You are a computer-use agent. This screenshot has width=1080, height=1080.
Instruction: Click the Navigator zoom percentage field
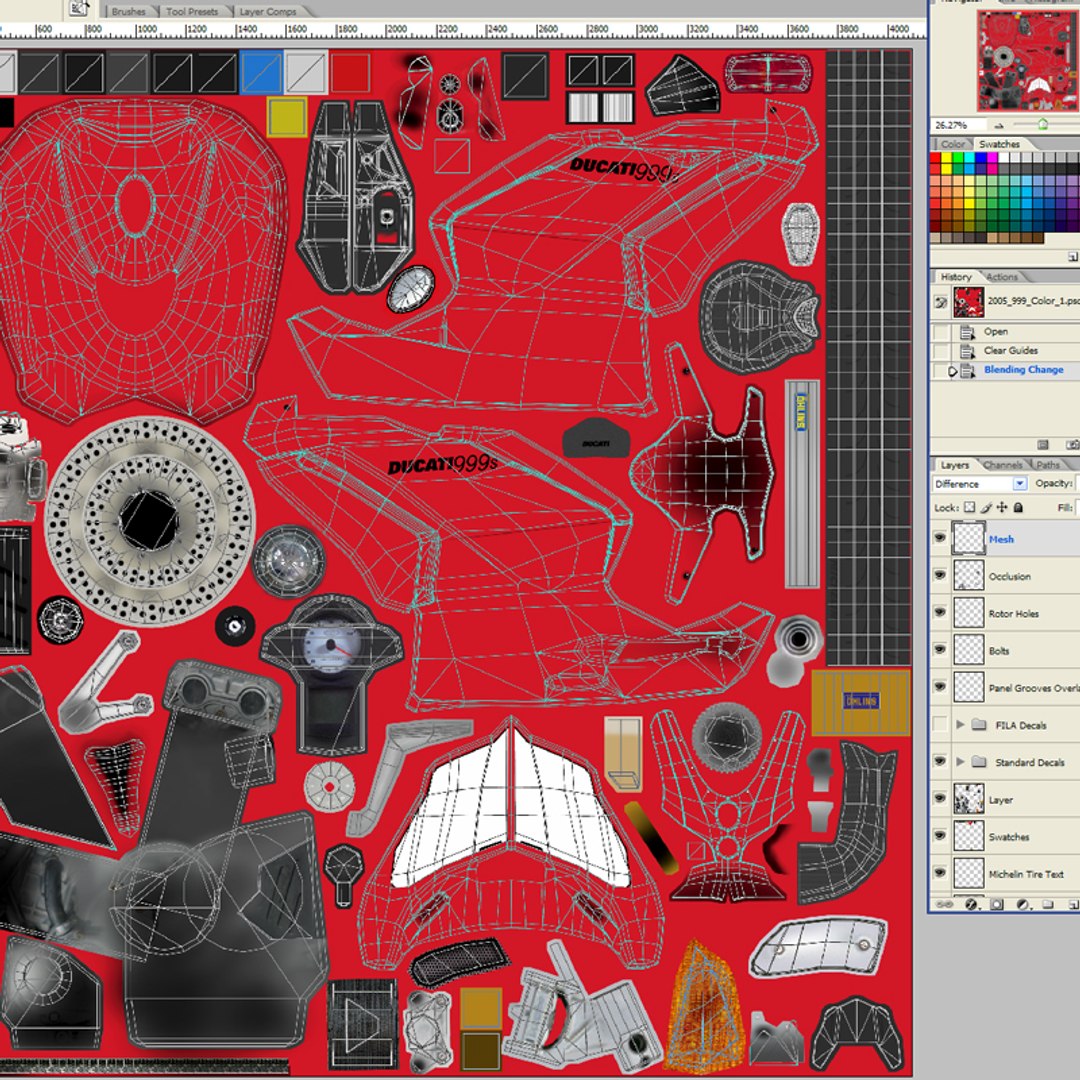(958, 125)
